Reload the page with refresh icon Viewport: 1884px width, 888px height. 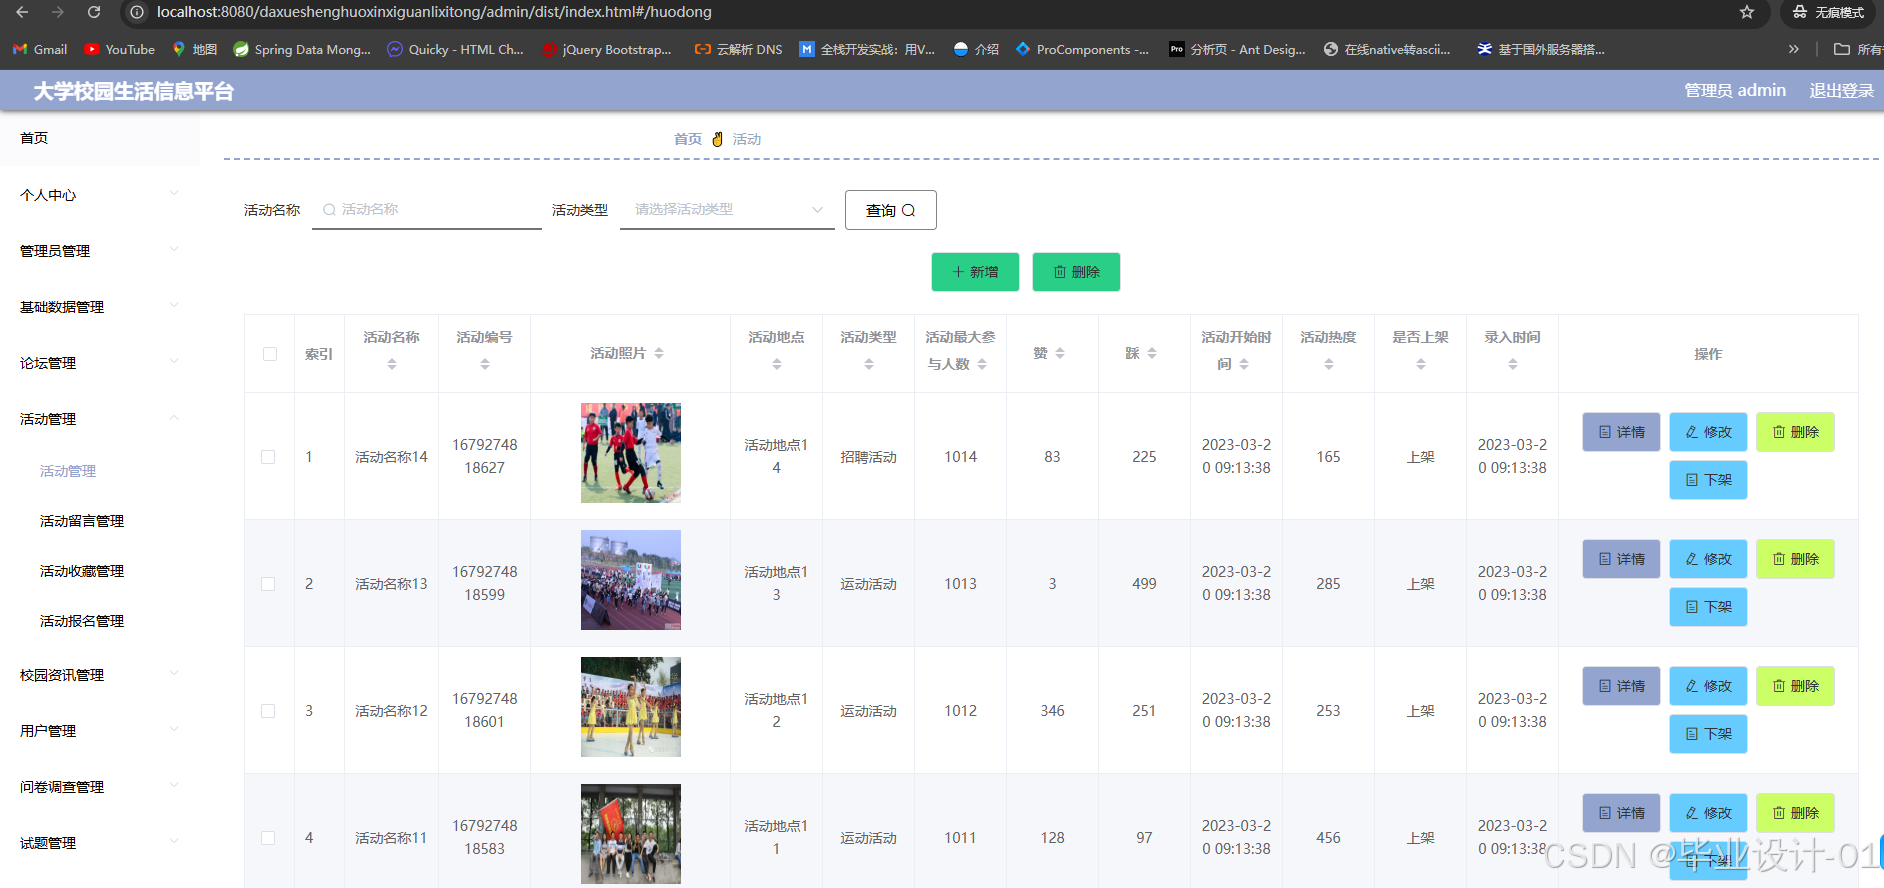[94, 12]
